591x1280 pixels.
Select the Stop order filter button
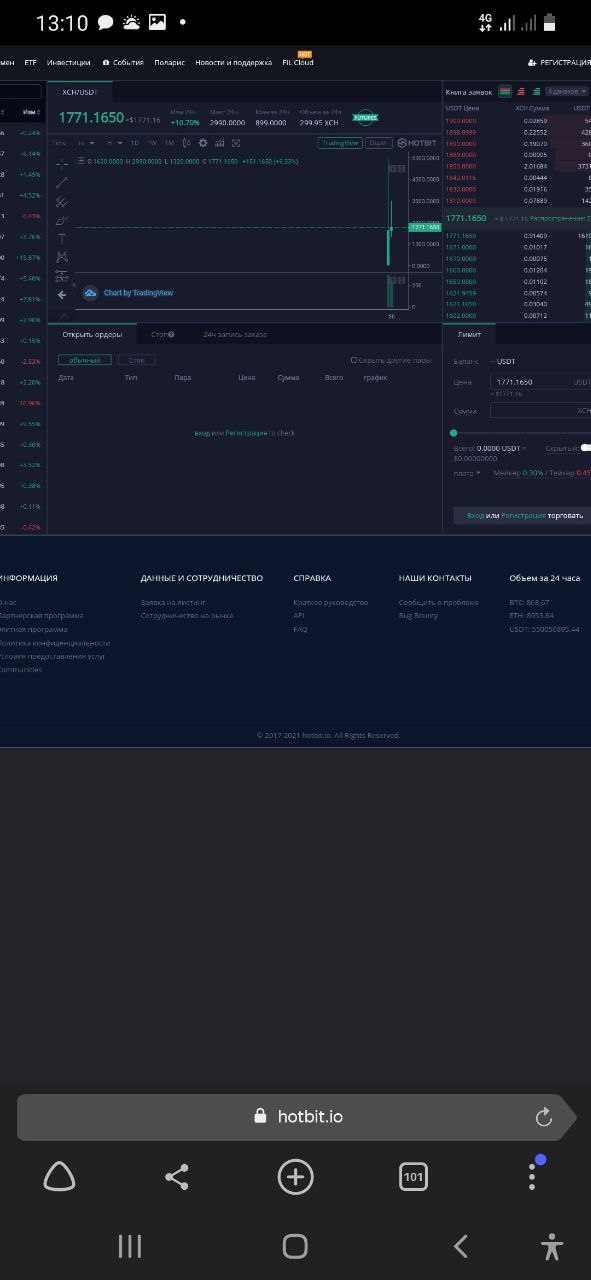pyautogui.click(x=137, y=360)
